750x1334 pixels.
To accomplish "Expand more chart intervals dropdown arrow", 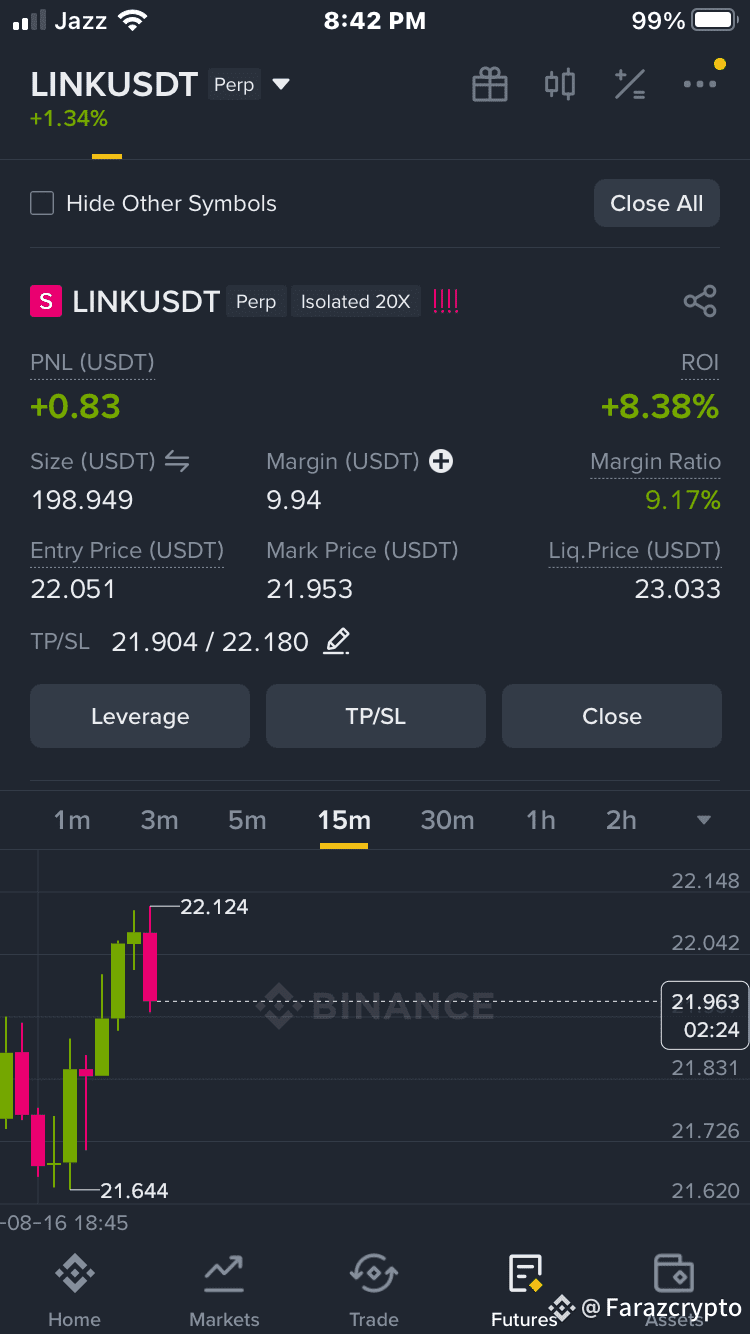I will [704, 820].
